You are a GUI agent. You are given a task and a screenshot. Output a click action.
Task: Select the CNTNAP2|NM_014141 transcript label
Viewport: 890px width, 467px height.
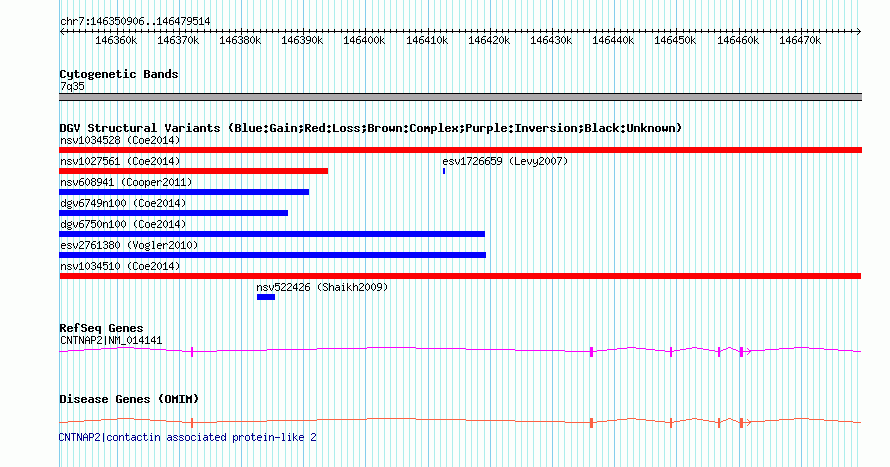[x=111, y=341]
